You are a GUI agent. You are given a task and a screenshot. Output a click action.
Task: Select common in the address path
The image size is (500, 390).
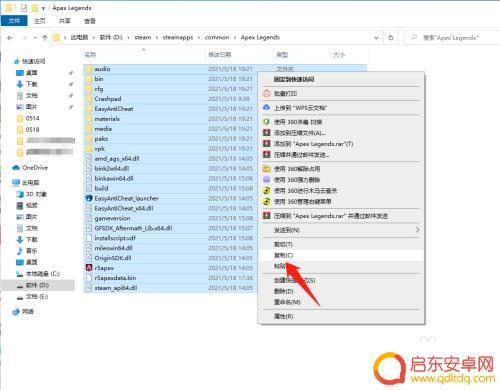(x=217, y=37)
